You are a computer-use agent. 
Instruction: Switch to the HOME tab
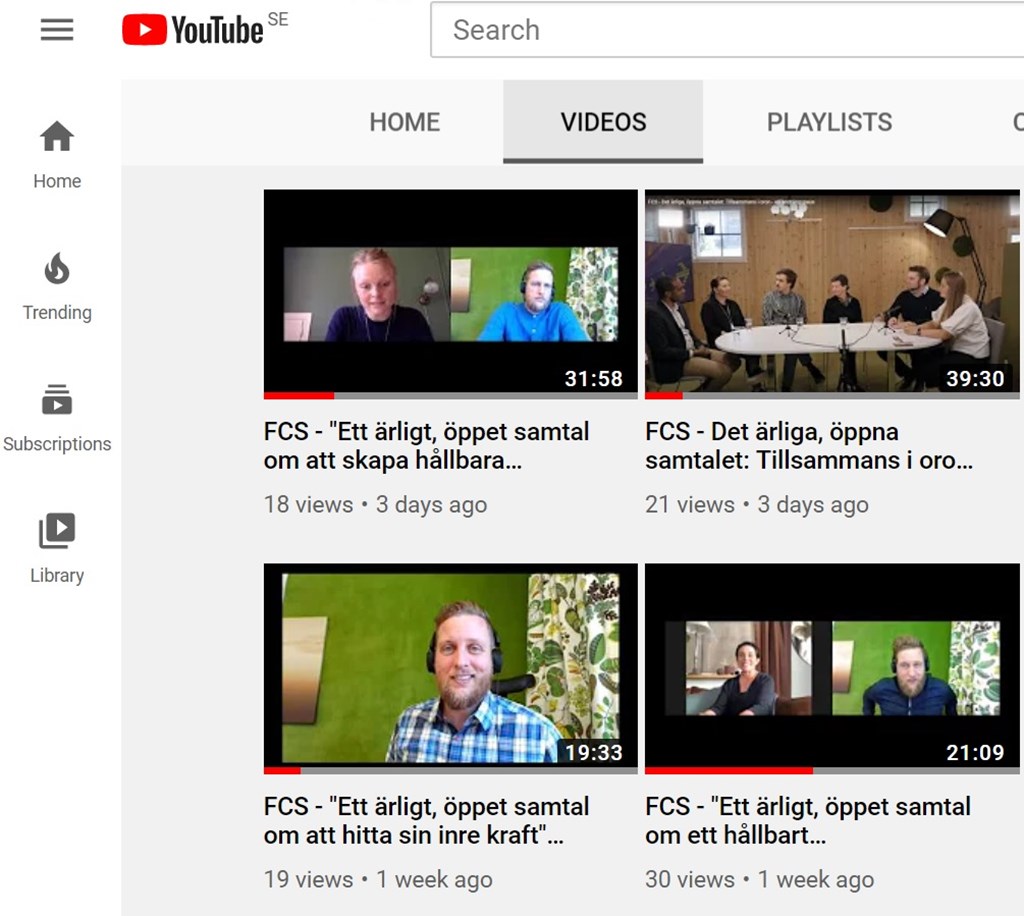(404, 122)
